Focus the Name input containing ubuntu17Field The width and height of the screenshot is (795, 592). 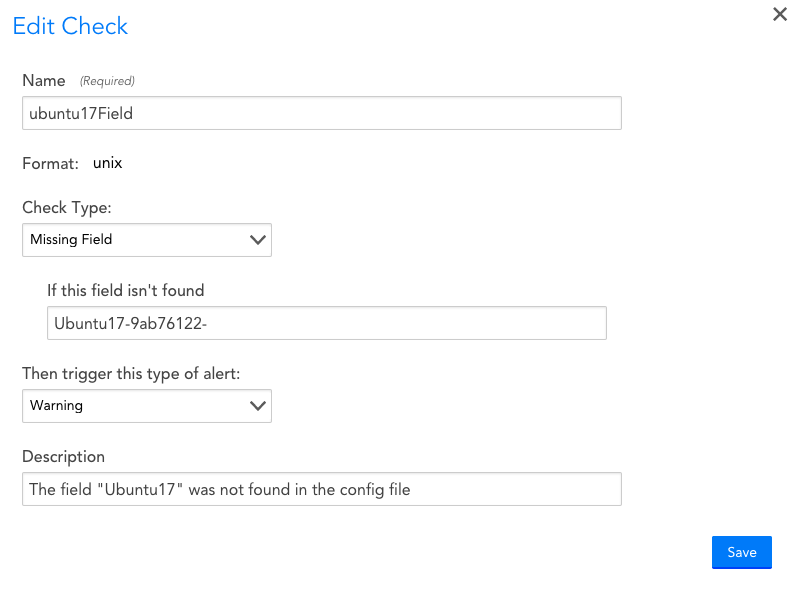[x=322, y=113]
